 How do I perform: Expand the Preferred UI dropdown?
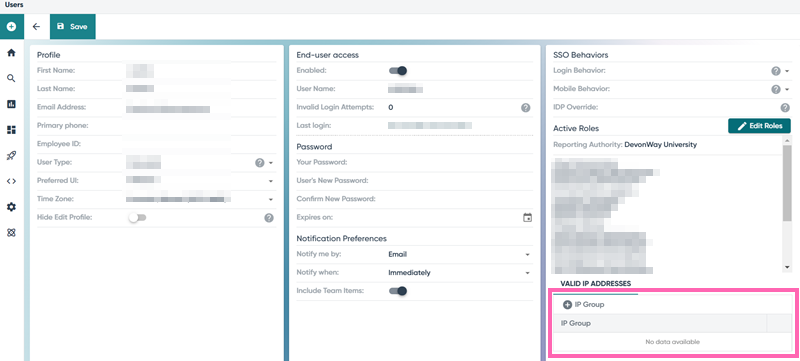pyautogui.click(x=271, y=181)
